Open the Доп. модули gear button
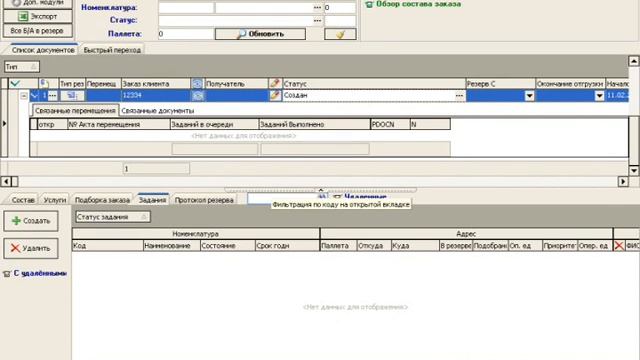This screenshot has height=360, width=640. click(x=38, y=3)
